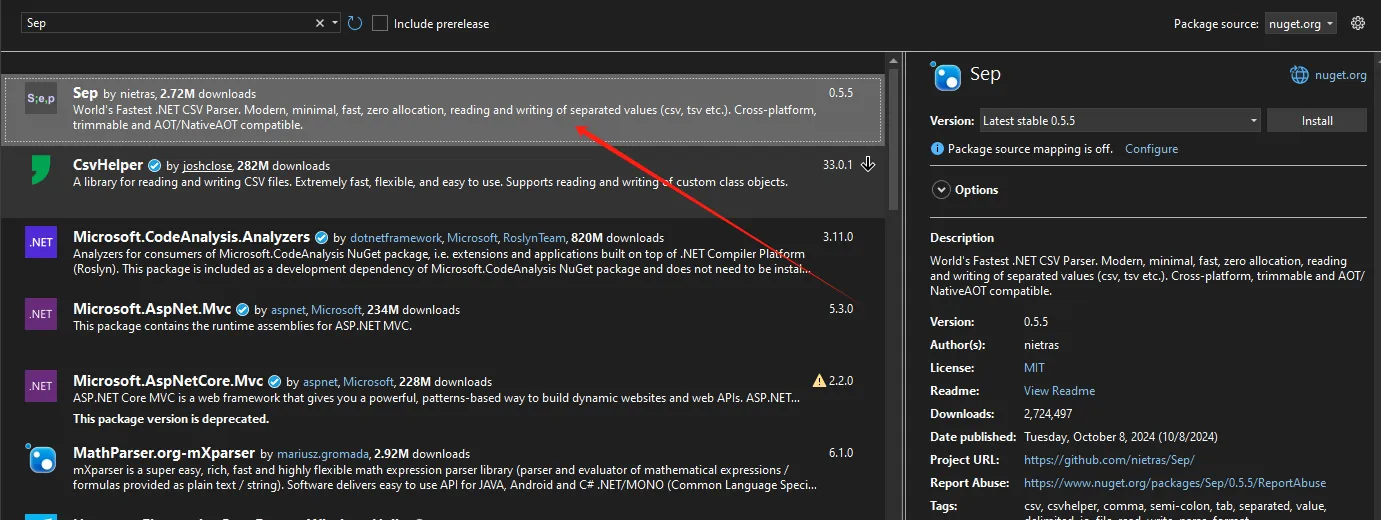Click the refresh icon beside the search box
1381x520 pixels.
356,23
